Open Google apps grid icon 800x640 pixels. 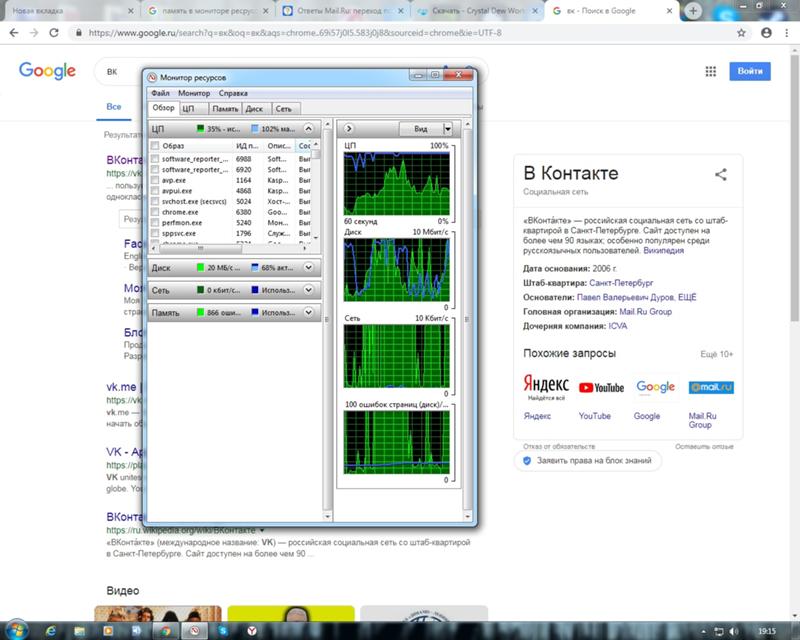(710, 71)
